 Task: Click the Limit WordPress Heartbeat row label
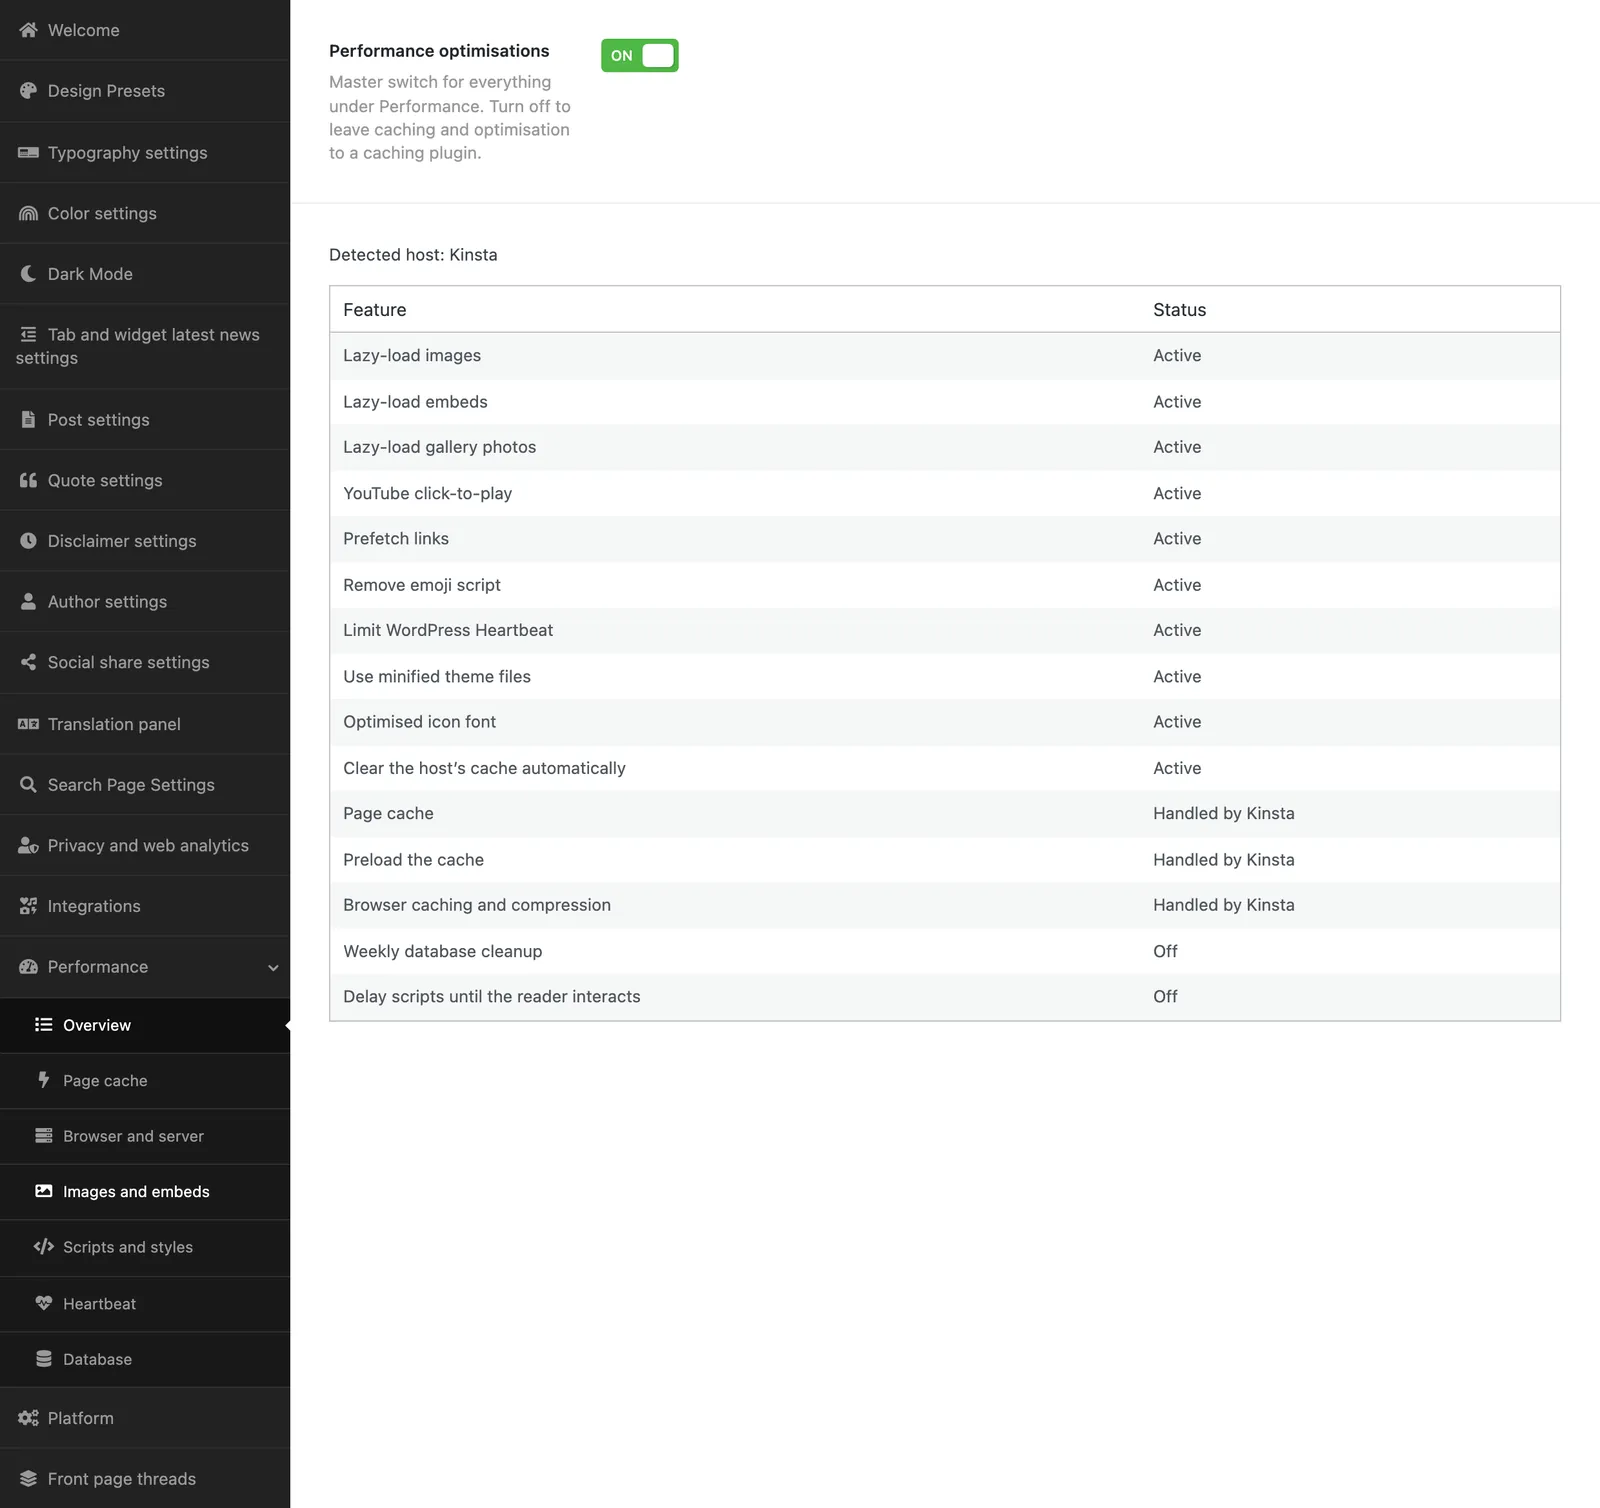pyautogui.click(x=448, y=630)
